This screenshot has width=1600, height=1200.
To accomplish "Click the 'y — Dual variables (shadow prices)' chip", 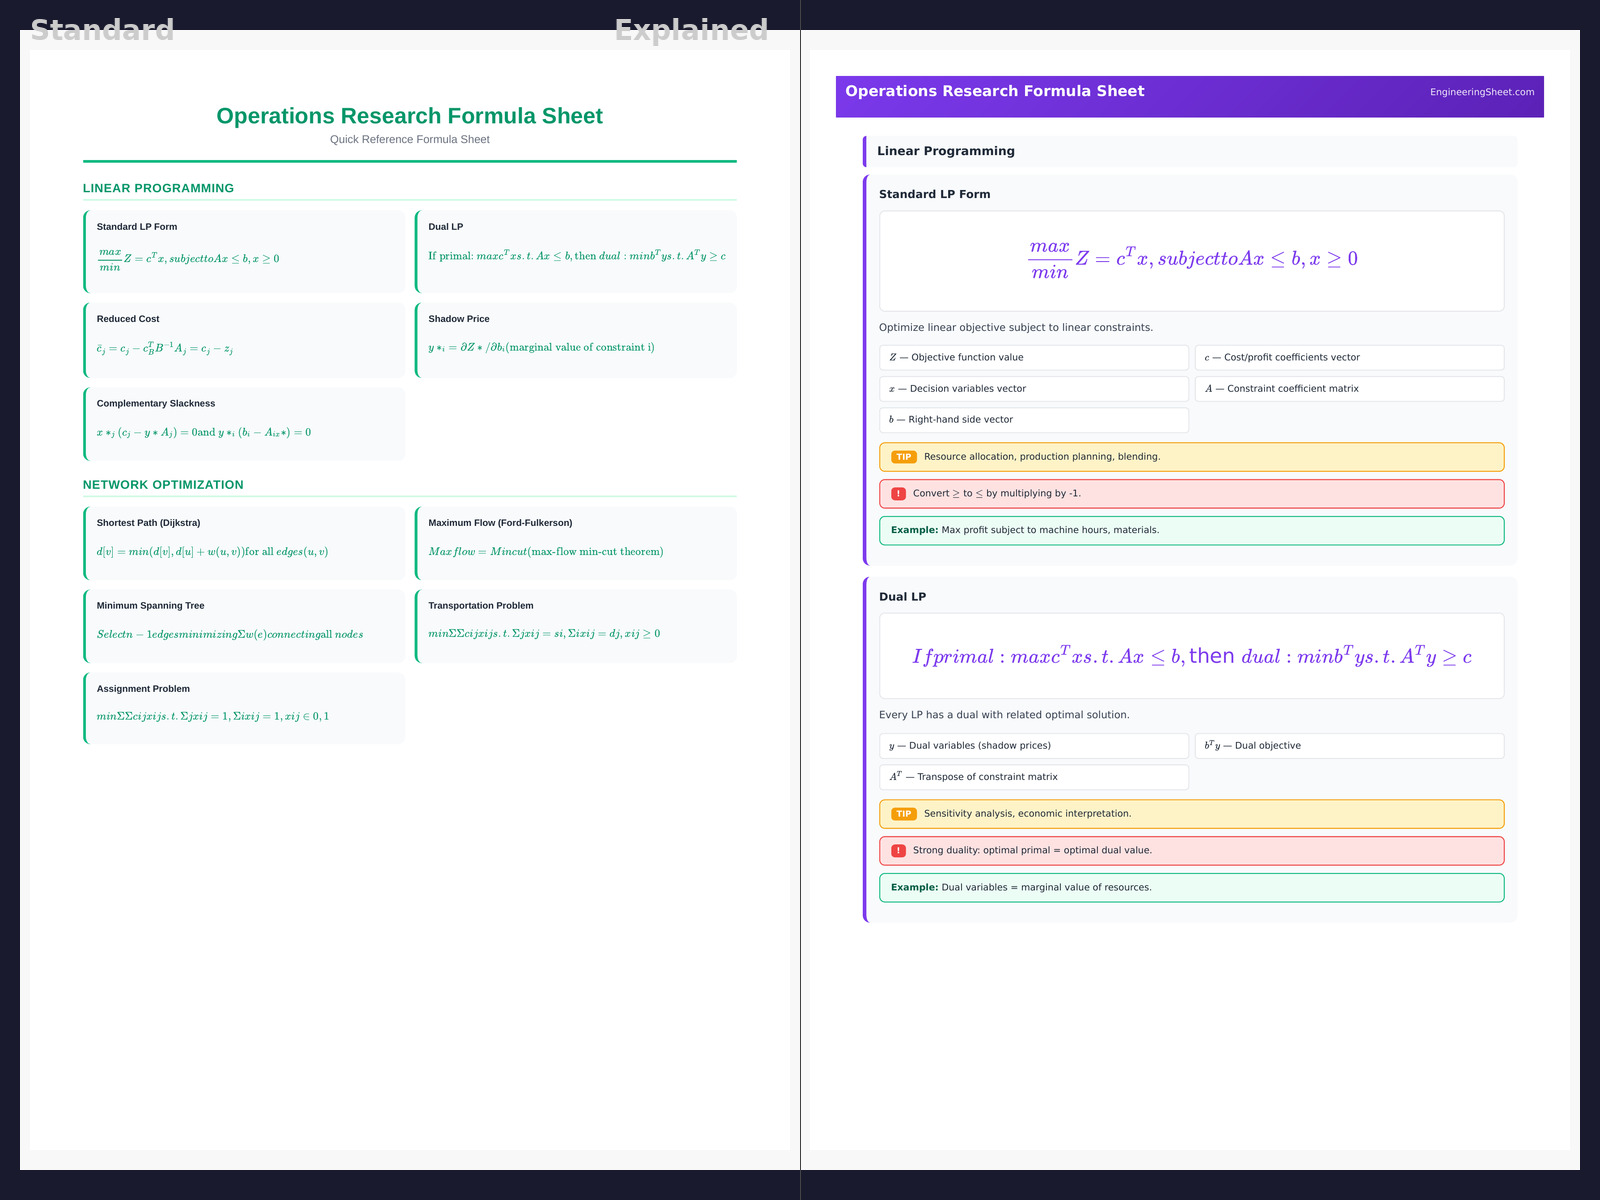I will coord(1033,746).
